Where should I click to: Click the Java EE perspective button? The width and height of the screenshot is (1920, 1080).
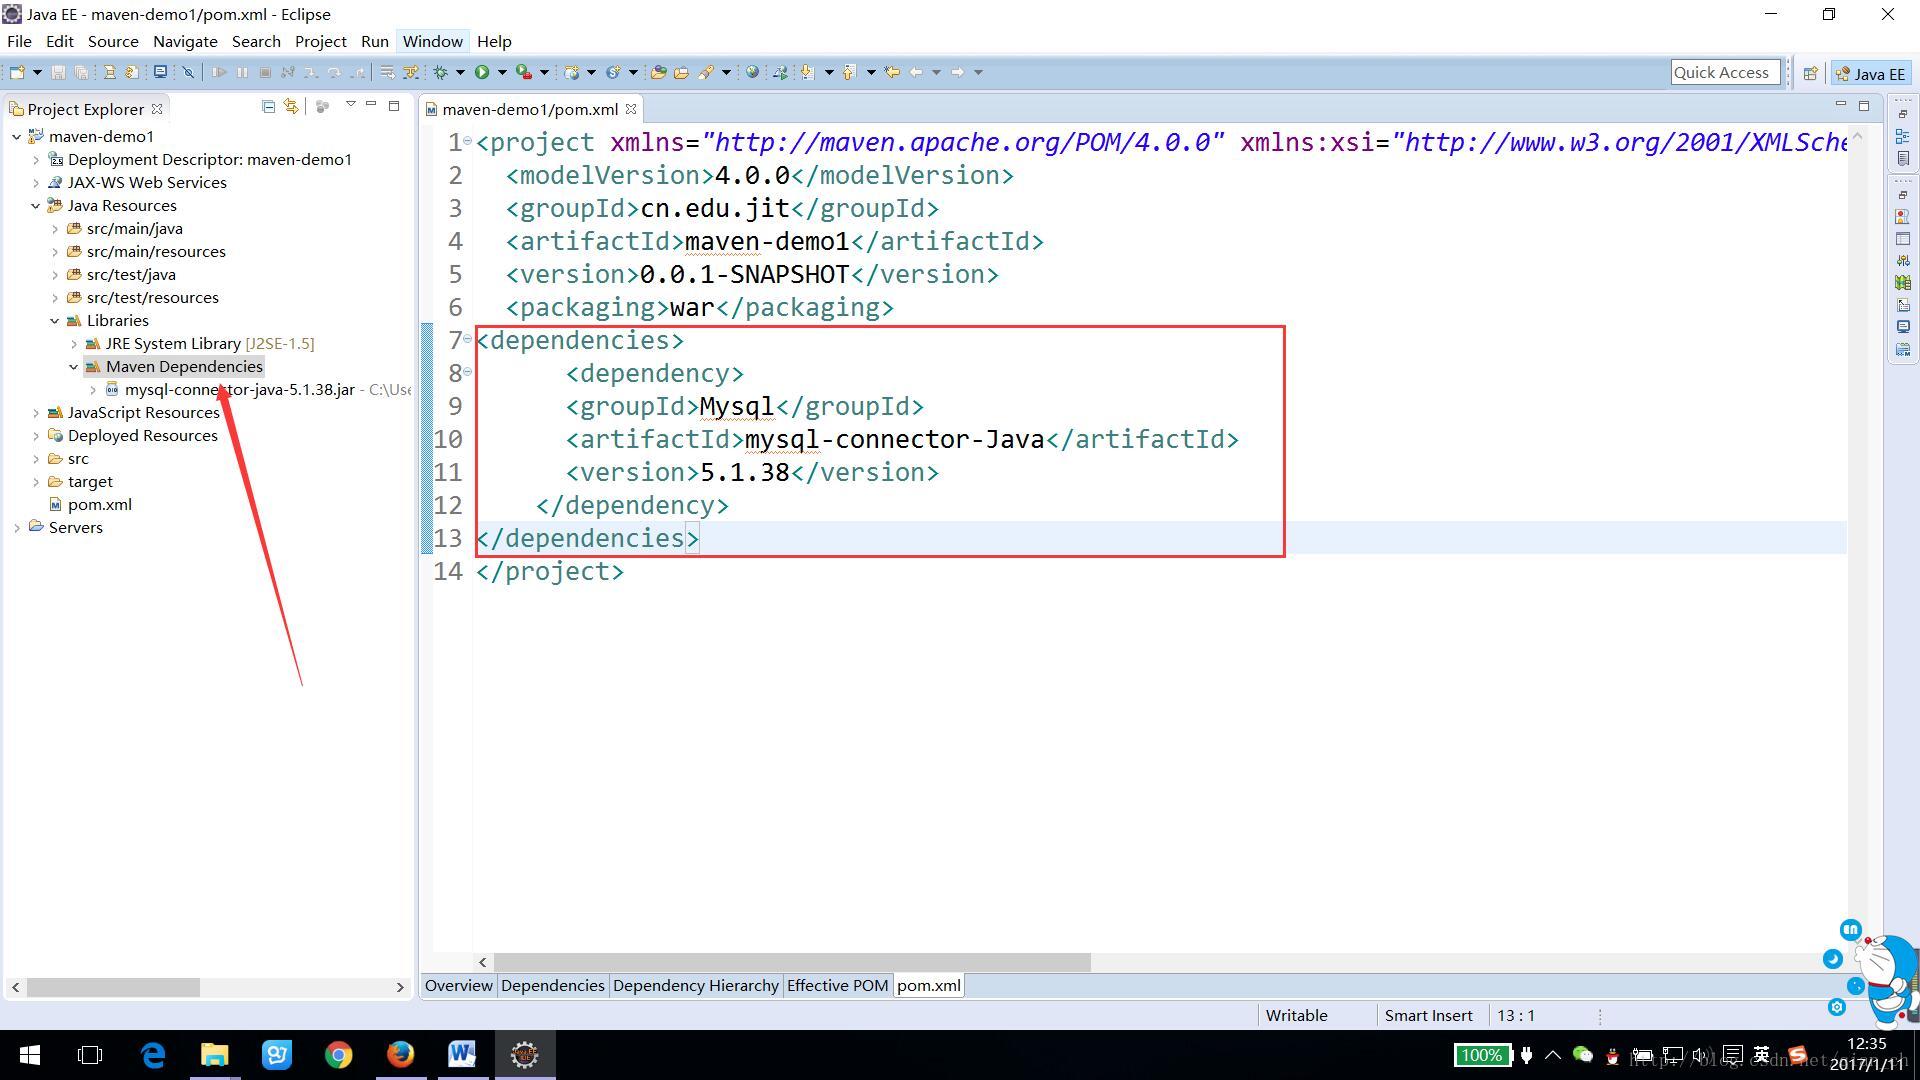pos(1870,73)
